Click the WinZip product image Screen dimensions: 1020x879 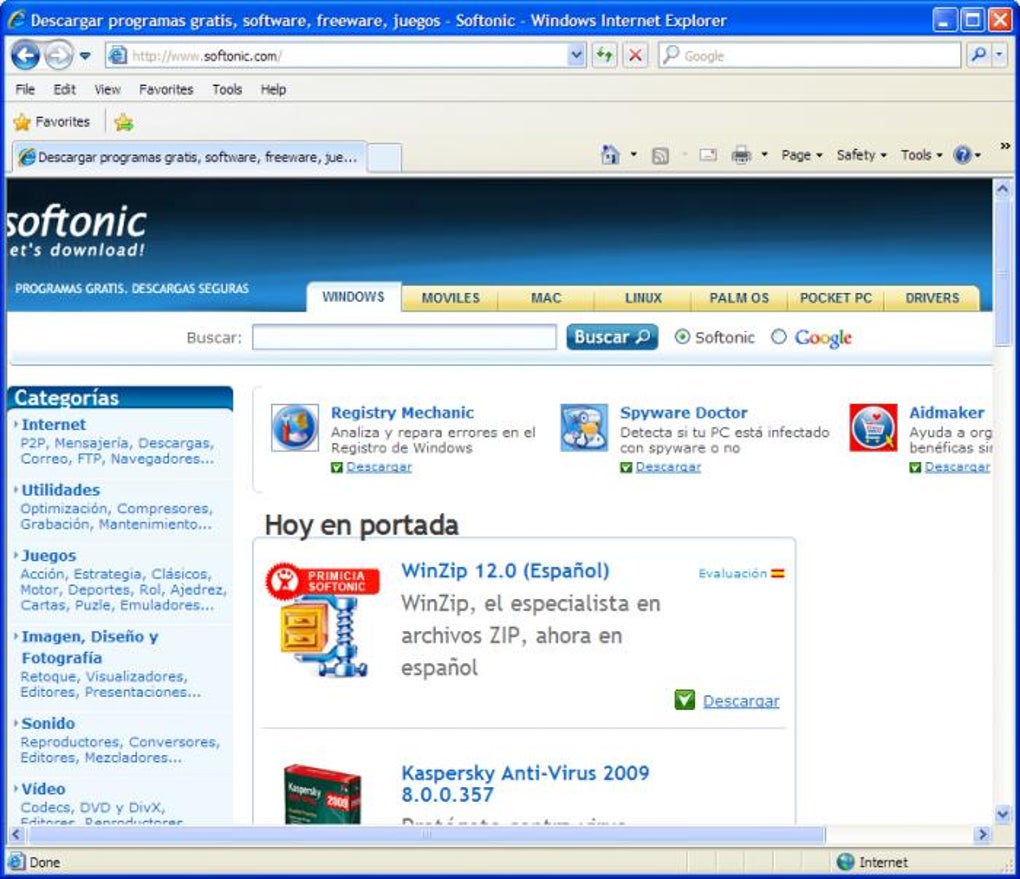(x=323, y=621)
